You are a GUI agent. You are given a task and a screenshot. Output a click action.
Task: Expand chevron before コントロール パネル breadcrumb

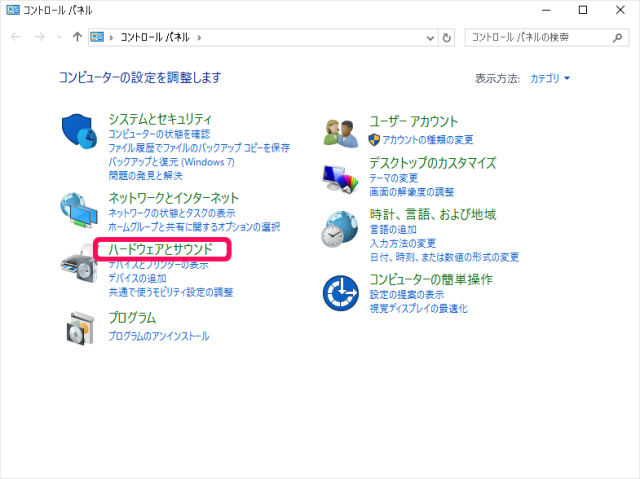click(111, 38)
